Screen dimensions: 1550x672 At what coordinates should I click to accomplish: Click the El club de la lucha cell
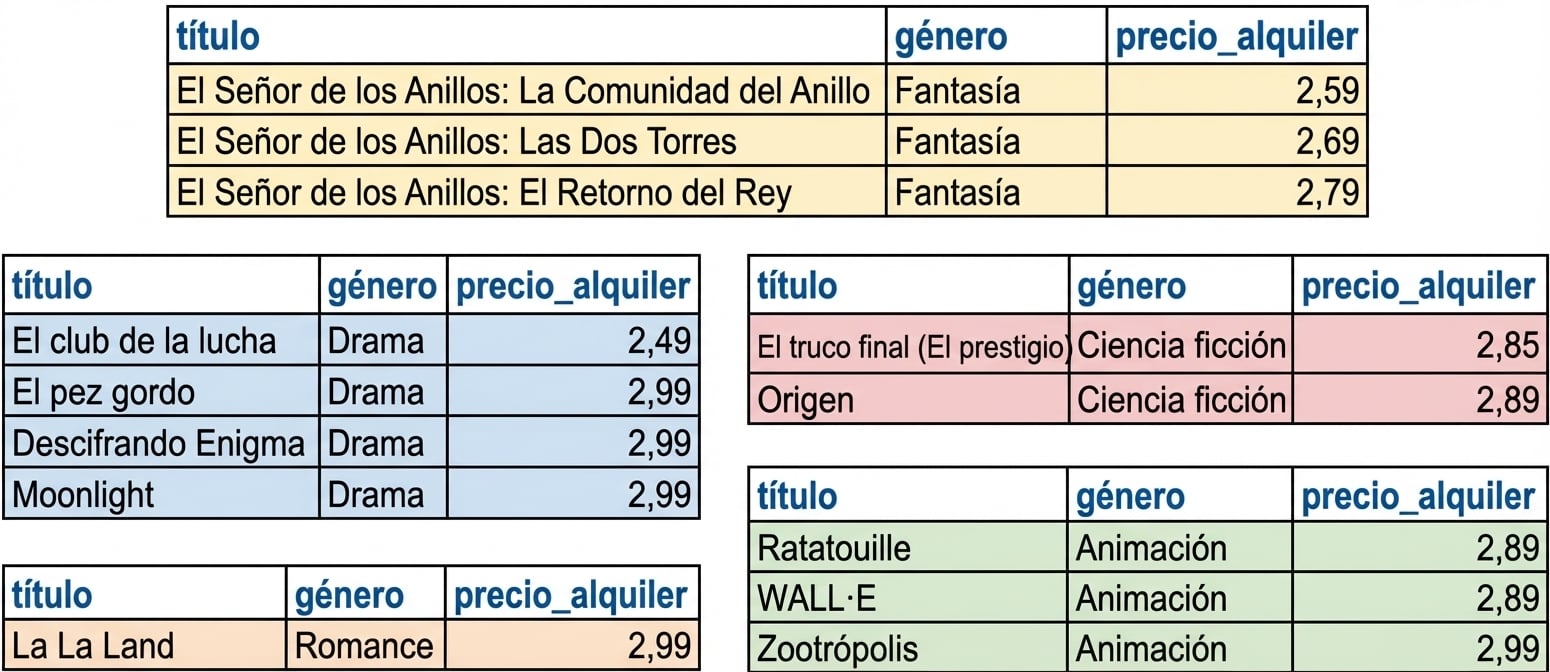point(161,340)
